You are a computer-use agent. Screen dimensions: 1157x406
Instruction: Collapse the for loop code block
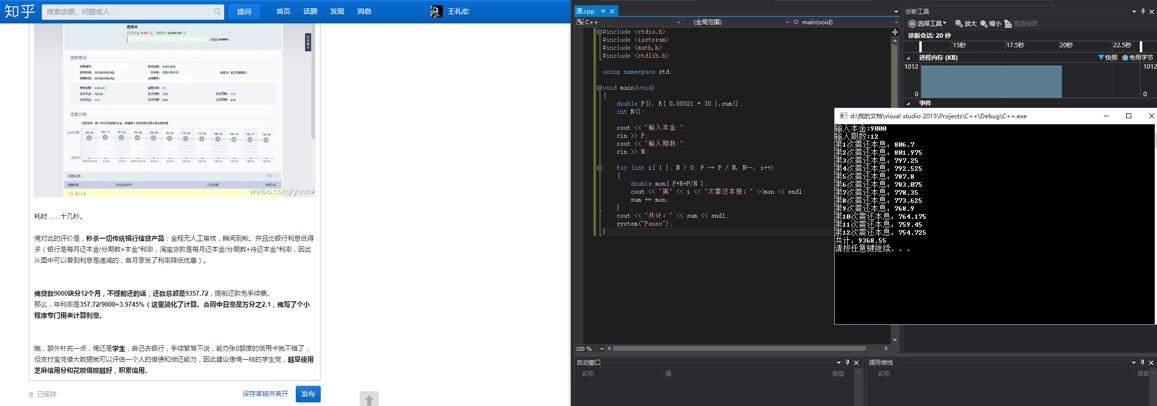coord(598,168)
